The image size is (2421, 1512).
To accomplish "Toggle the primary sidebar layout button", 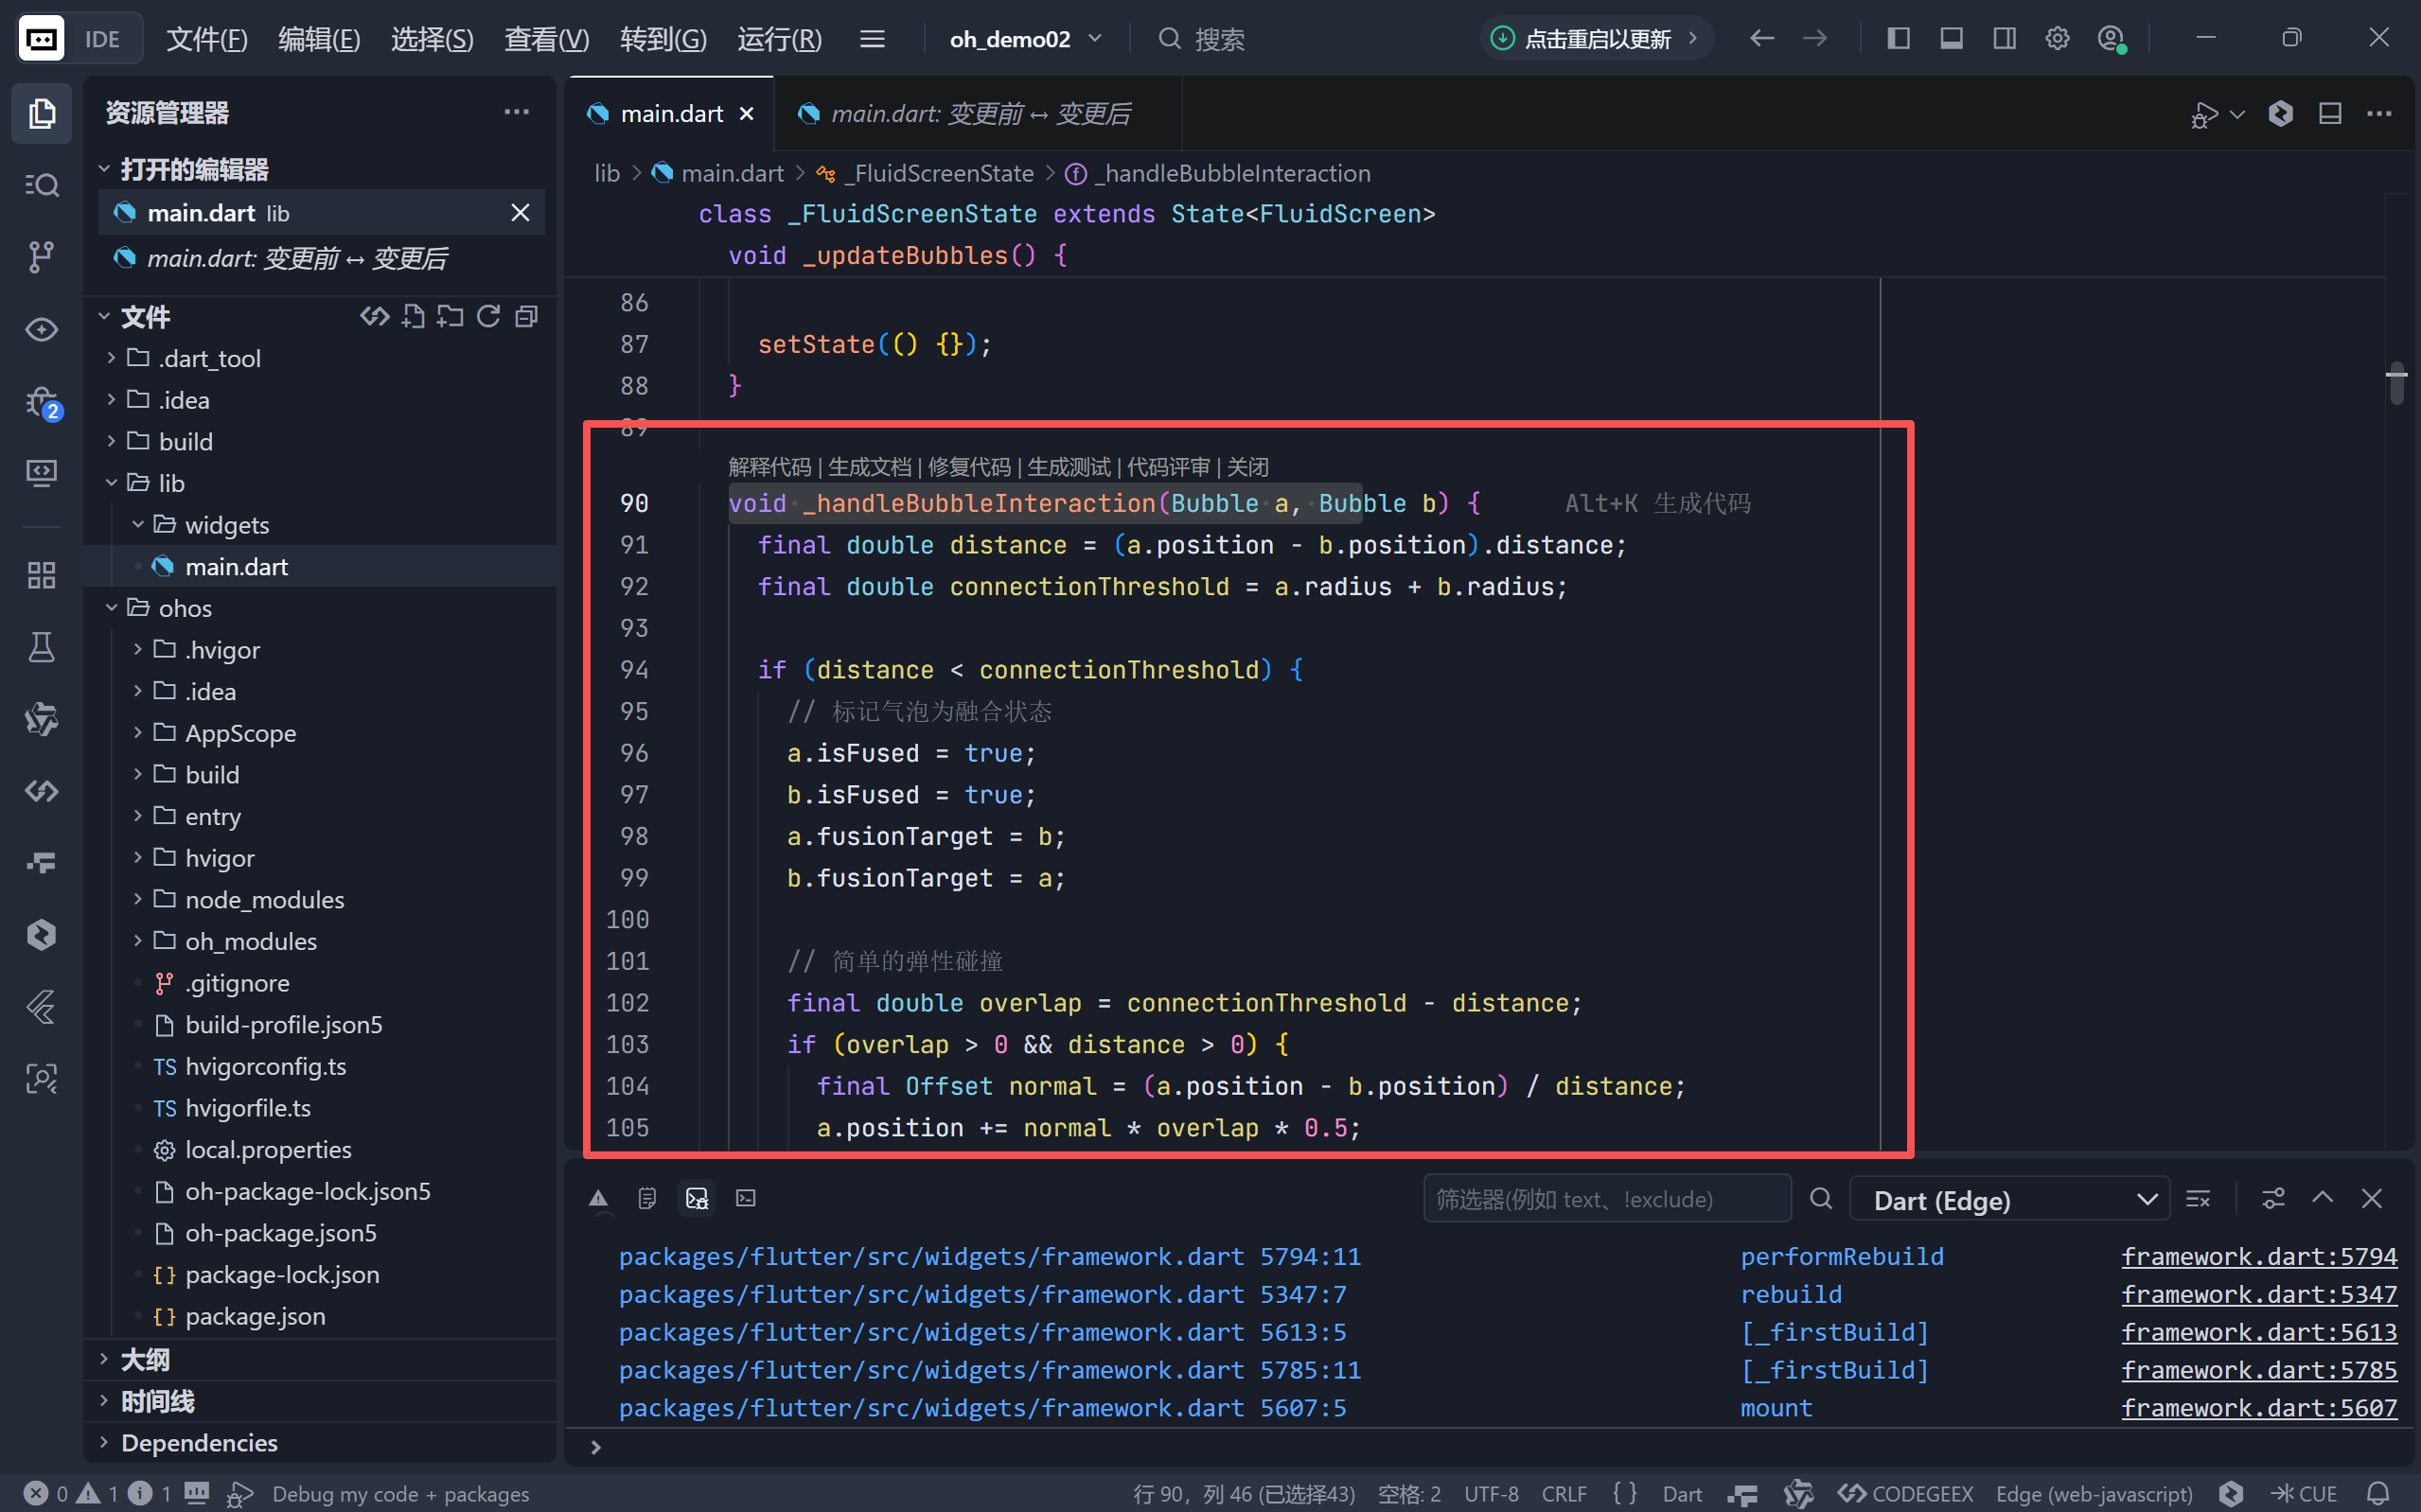I will pos(1898,39).
